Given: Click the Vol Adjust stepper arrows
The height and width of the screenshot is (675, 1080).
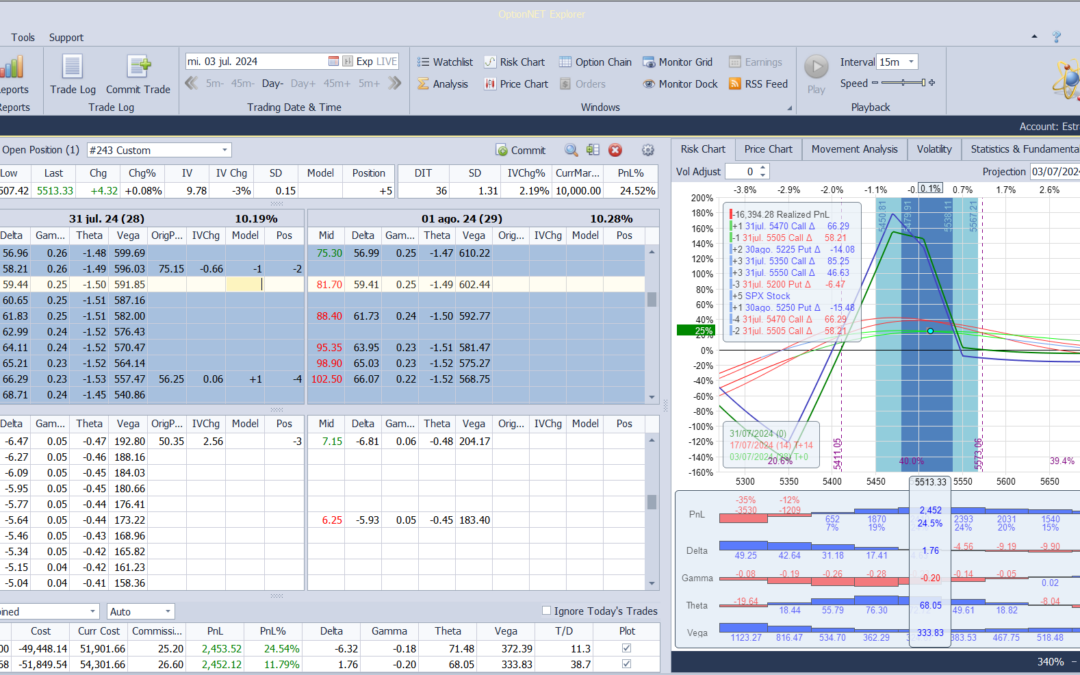Looking at the screenshot, I should (x=763, y=172).
